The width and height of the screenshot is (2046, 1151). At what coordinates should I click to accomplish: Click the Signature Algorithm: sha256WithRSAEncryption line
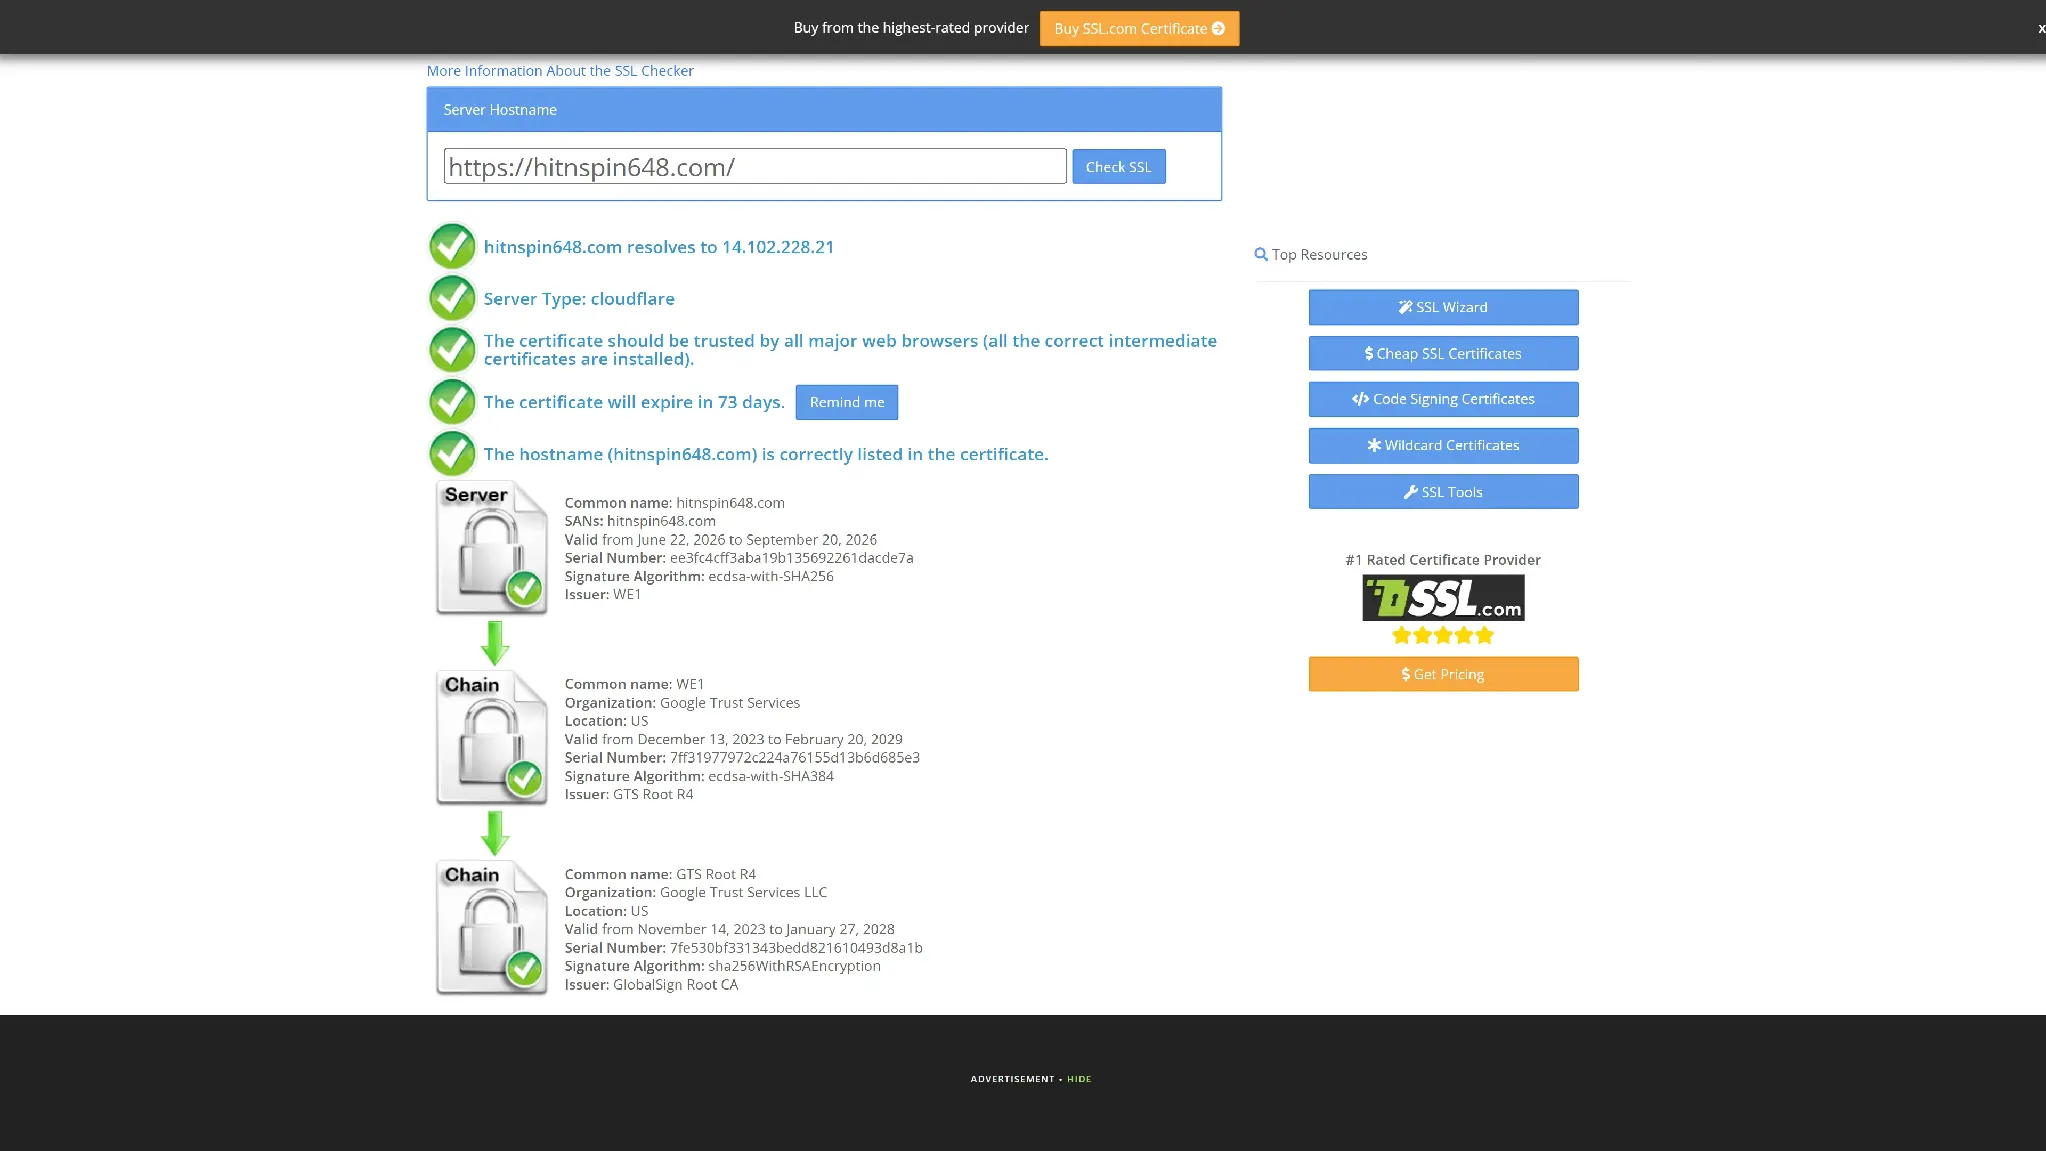point(723,966)
